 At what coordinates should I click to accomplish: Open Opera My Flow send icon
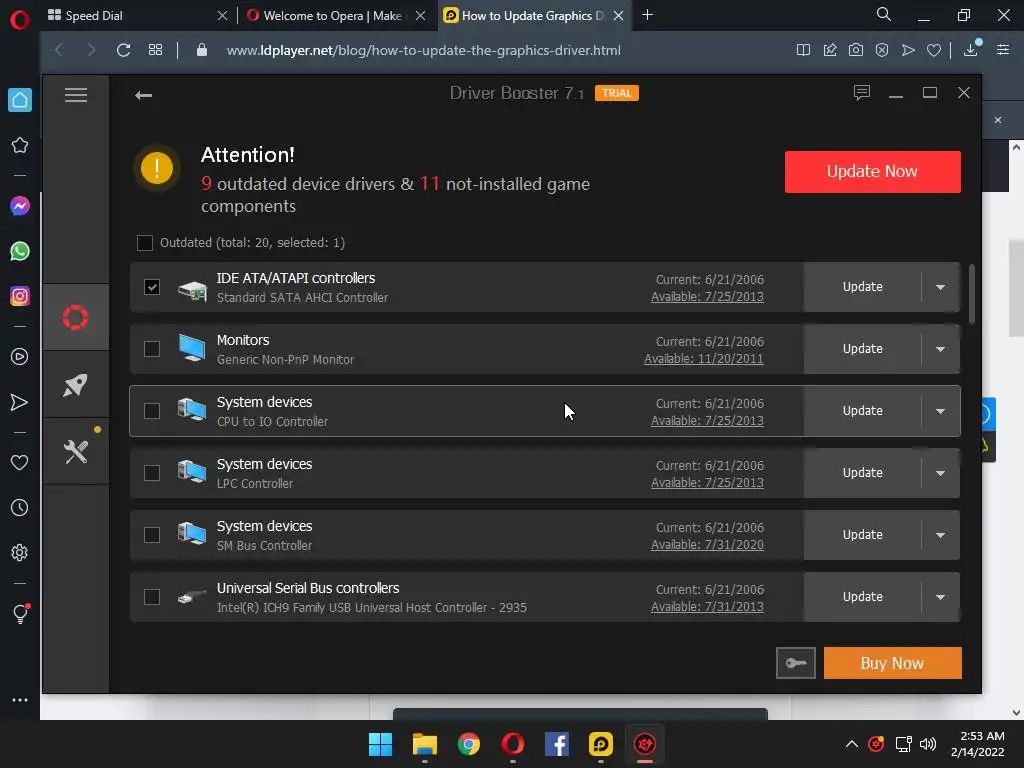click(20, 402)
